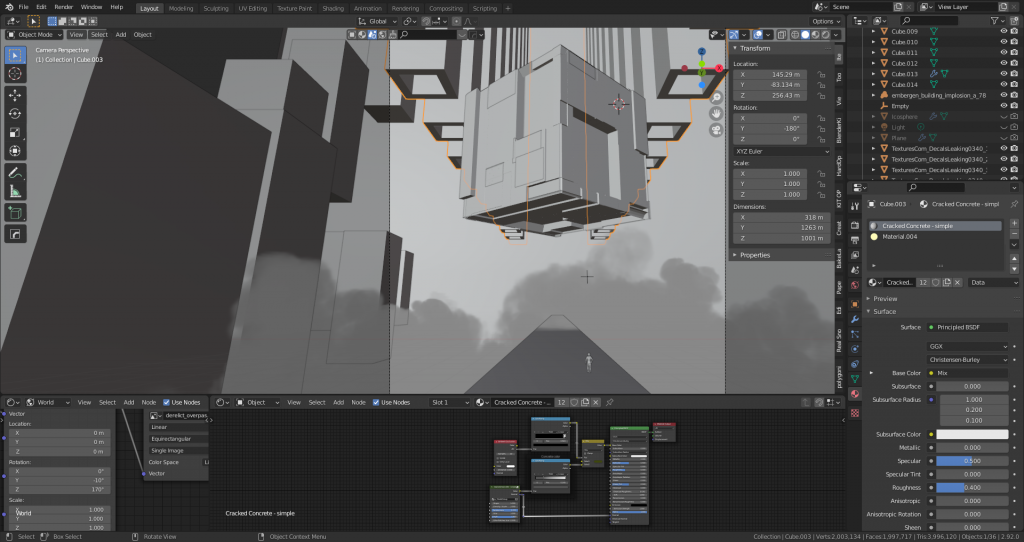
Task: Click add material slot plus button
Action: click(x=1014, y=223)
